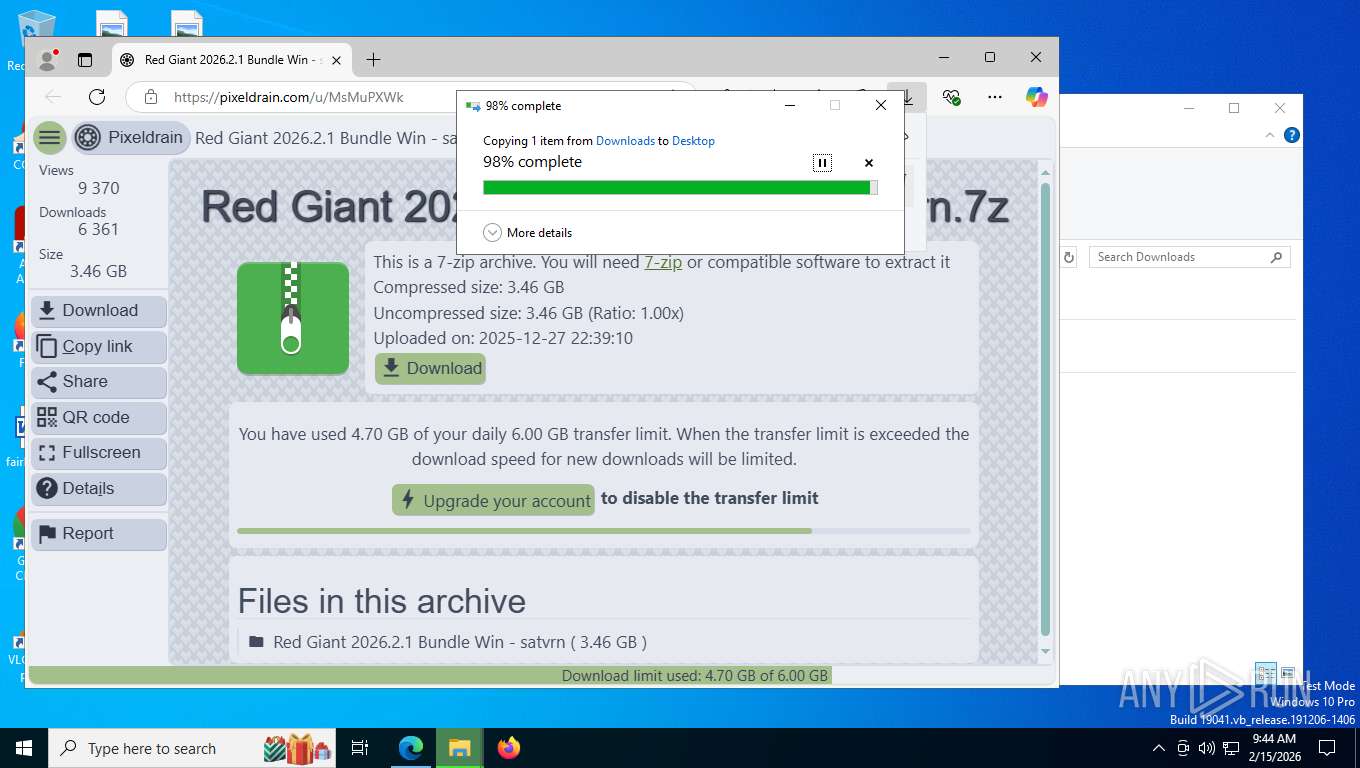Open Firefox from taskbar

509,748
